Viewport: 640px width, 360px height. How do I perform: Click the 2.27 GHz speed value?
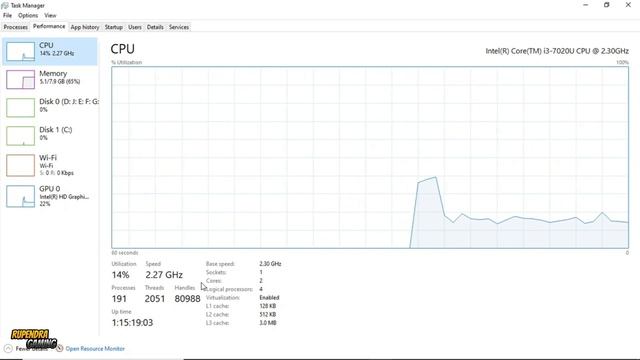[x=164, y=275]
